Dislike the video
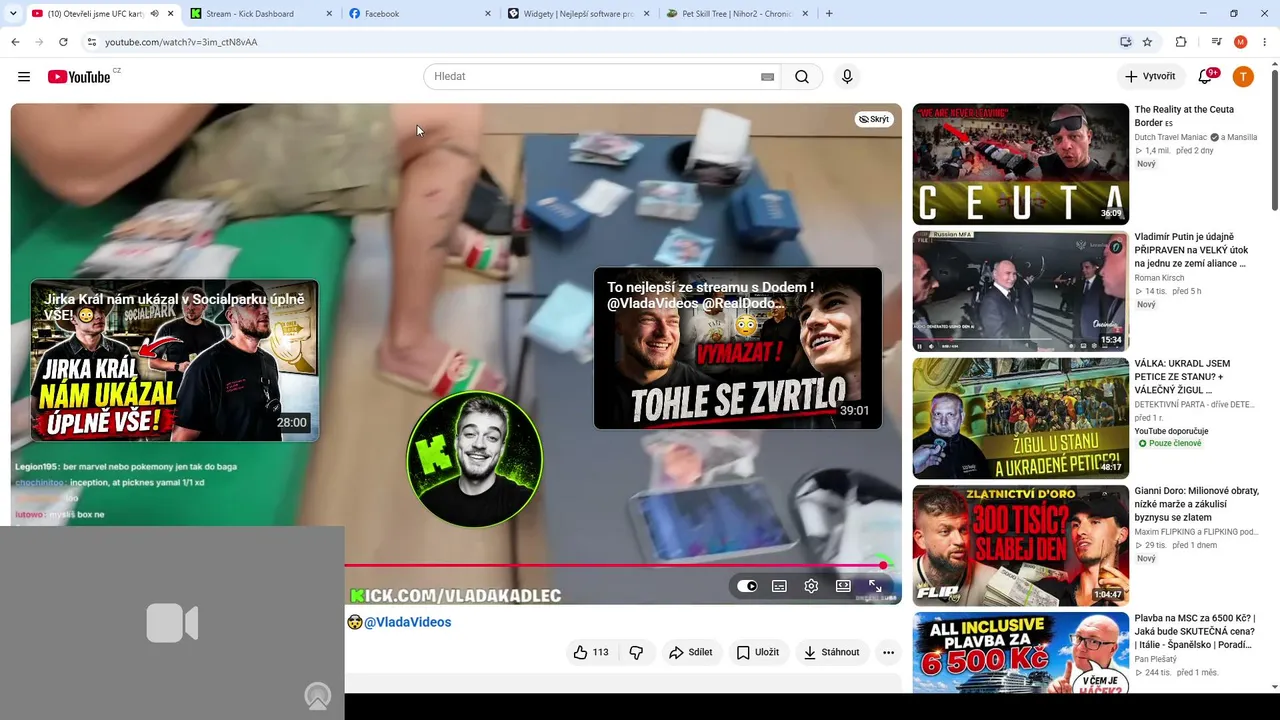 pyautogui.click(x=636, y=652)
